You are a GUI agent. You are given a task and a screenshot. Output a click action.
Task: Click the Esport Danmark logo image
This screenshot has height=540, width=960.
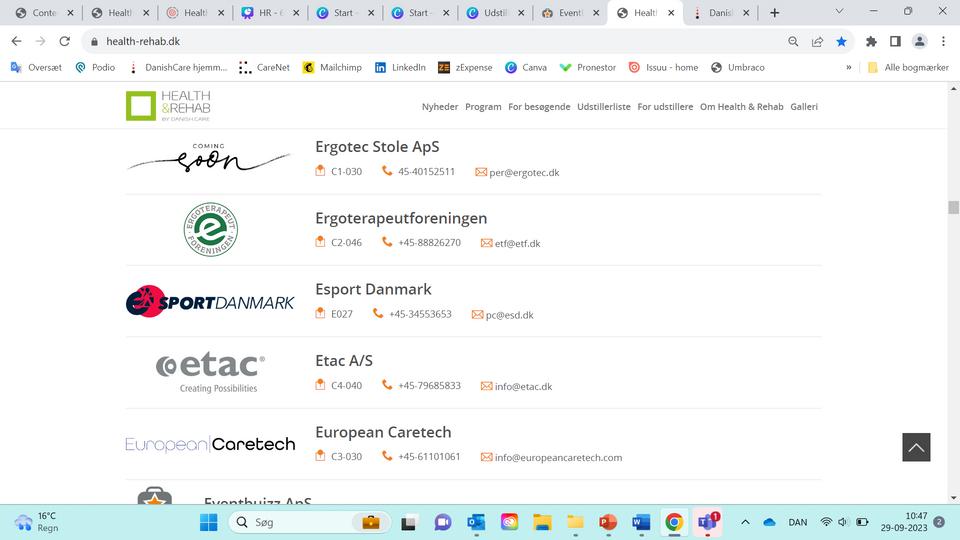(210, 301)
